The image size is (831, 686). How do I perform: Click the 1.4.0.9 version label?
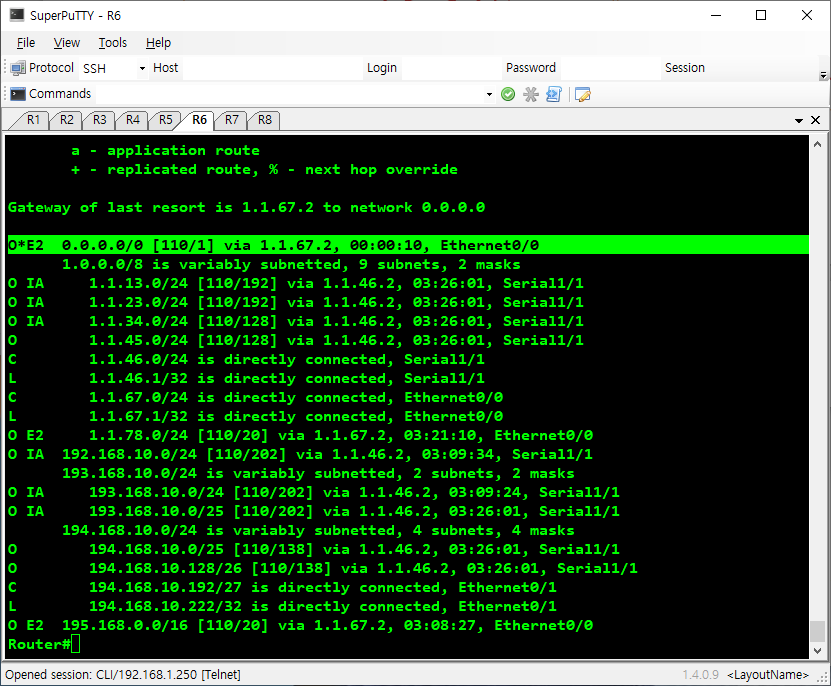pos(700,674)
